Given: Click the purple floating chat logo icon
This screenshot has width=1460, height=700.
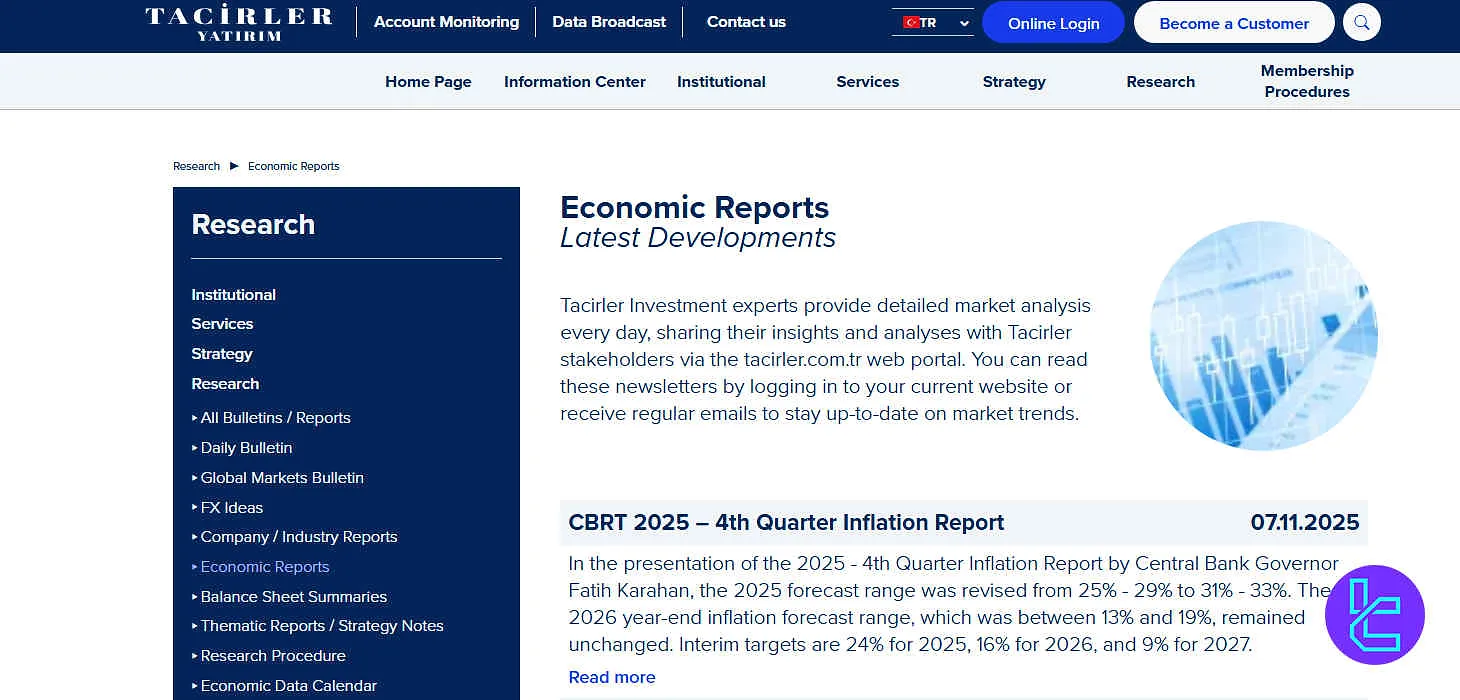Looking at the screenshot, I should 1374,614.
